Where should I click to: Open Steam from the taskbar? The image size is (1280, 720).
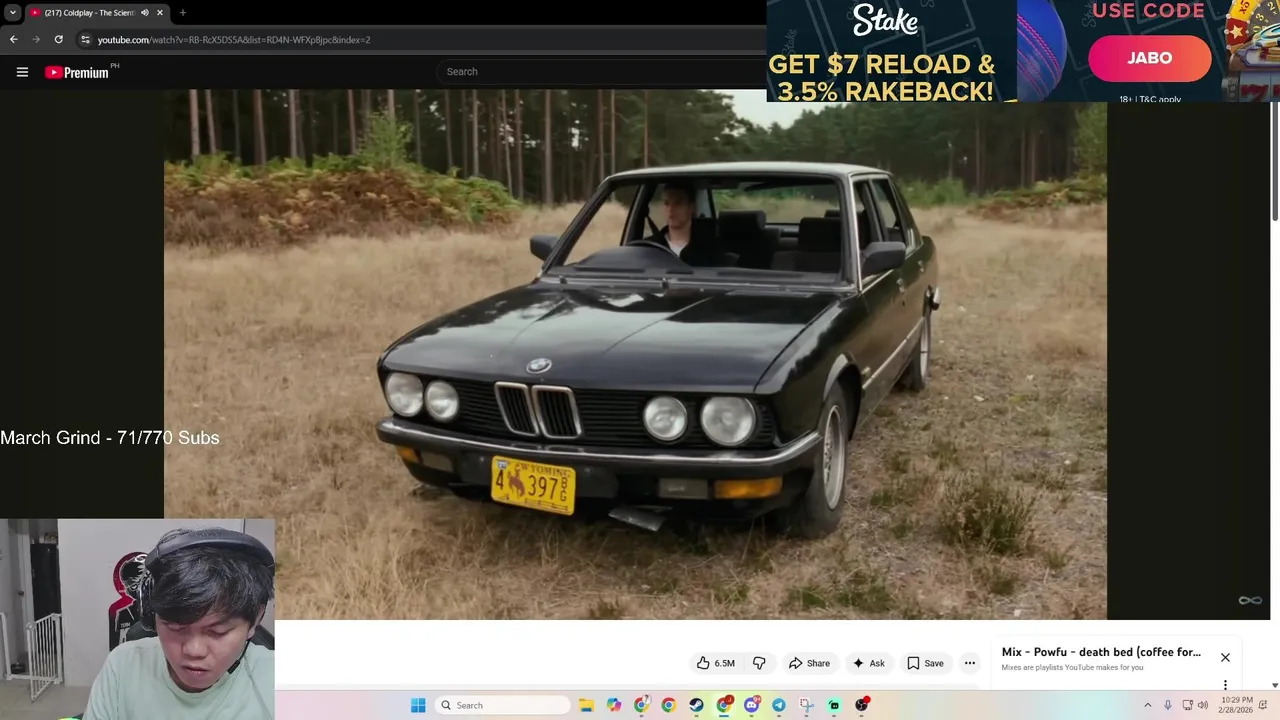[x=696, y=705]
